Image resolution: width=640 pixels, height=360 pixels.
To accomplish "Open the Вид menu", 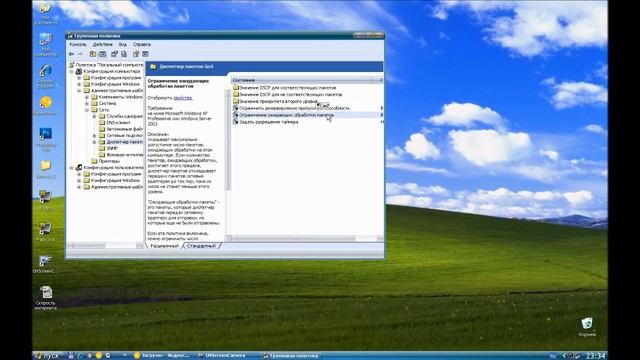I will 122,44.
